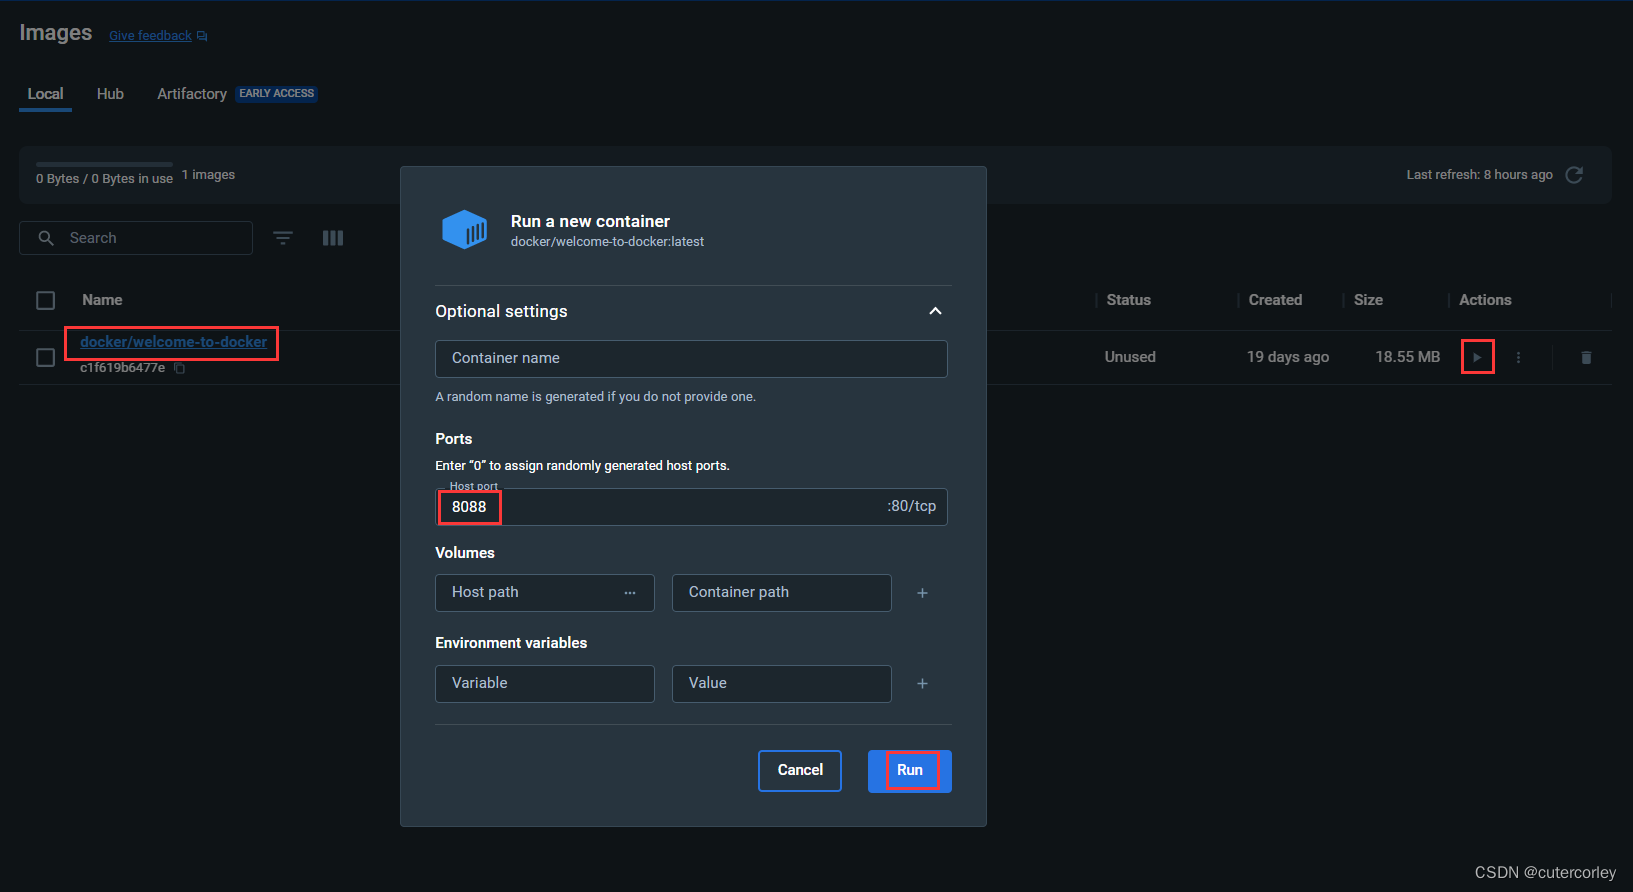Click the Container path input field

point(782,593)
